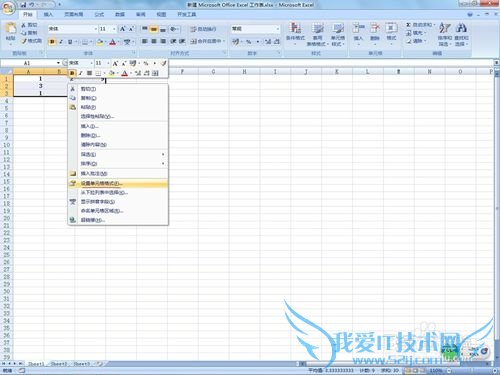Open Filter (筛选) submenu in context menu
The height and width of the screenshot is (375, 500).
click(x=118, y=155)
